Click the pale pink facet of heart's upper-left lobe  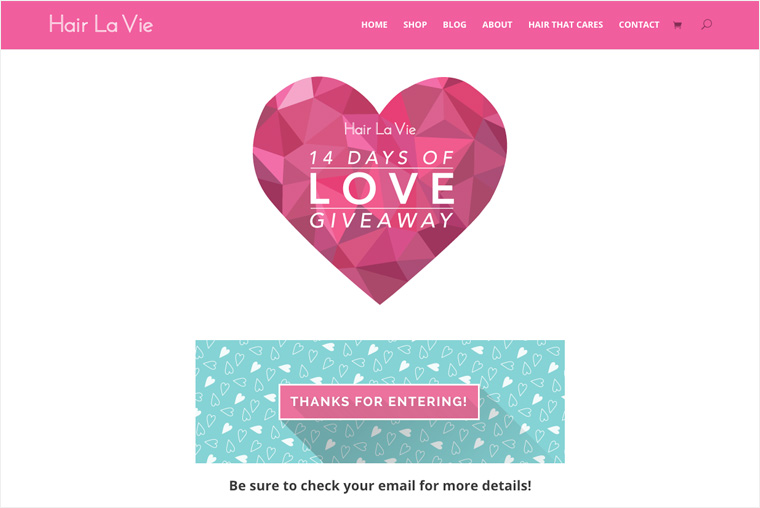coord(295,92)
